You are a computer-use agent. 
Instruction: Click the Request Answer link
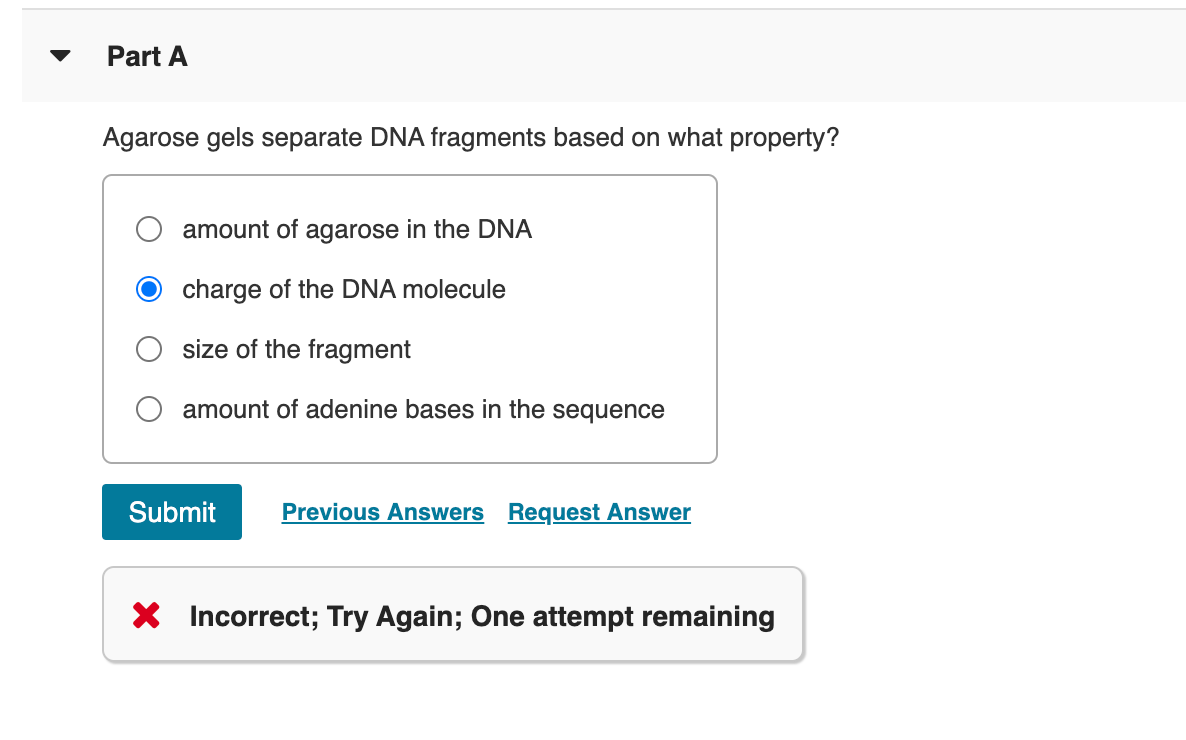599,512
